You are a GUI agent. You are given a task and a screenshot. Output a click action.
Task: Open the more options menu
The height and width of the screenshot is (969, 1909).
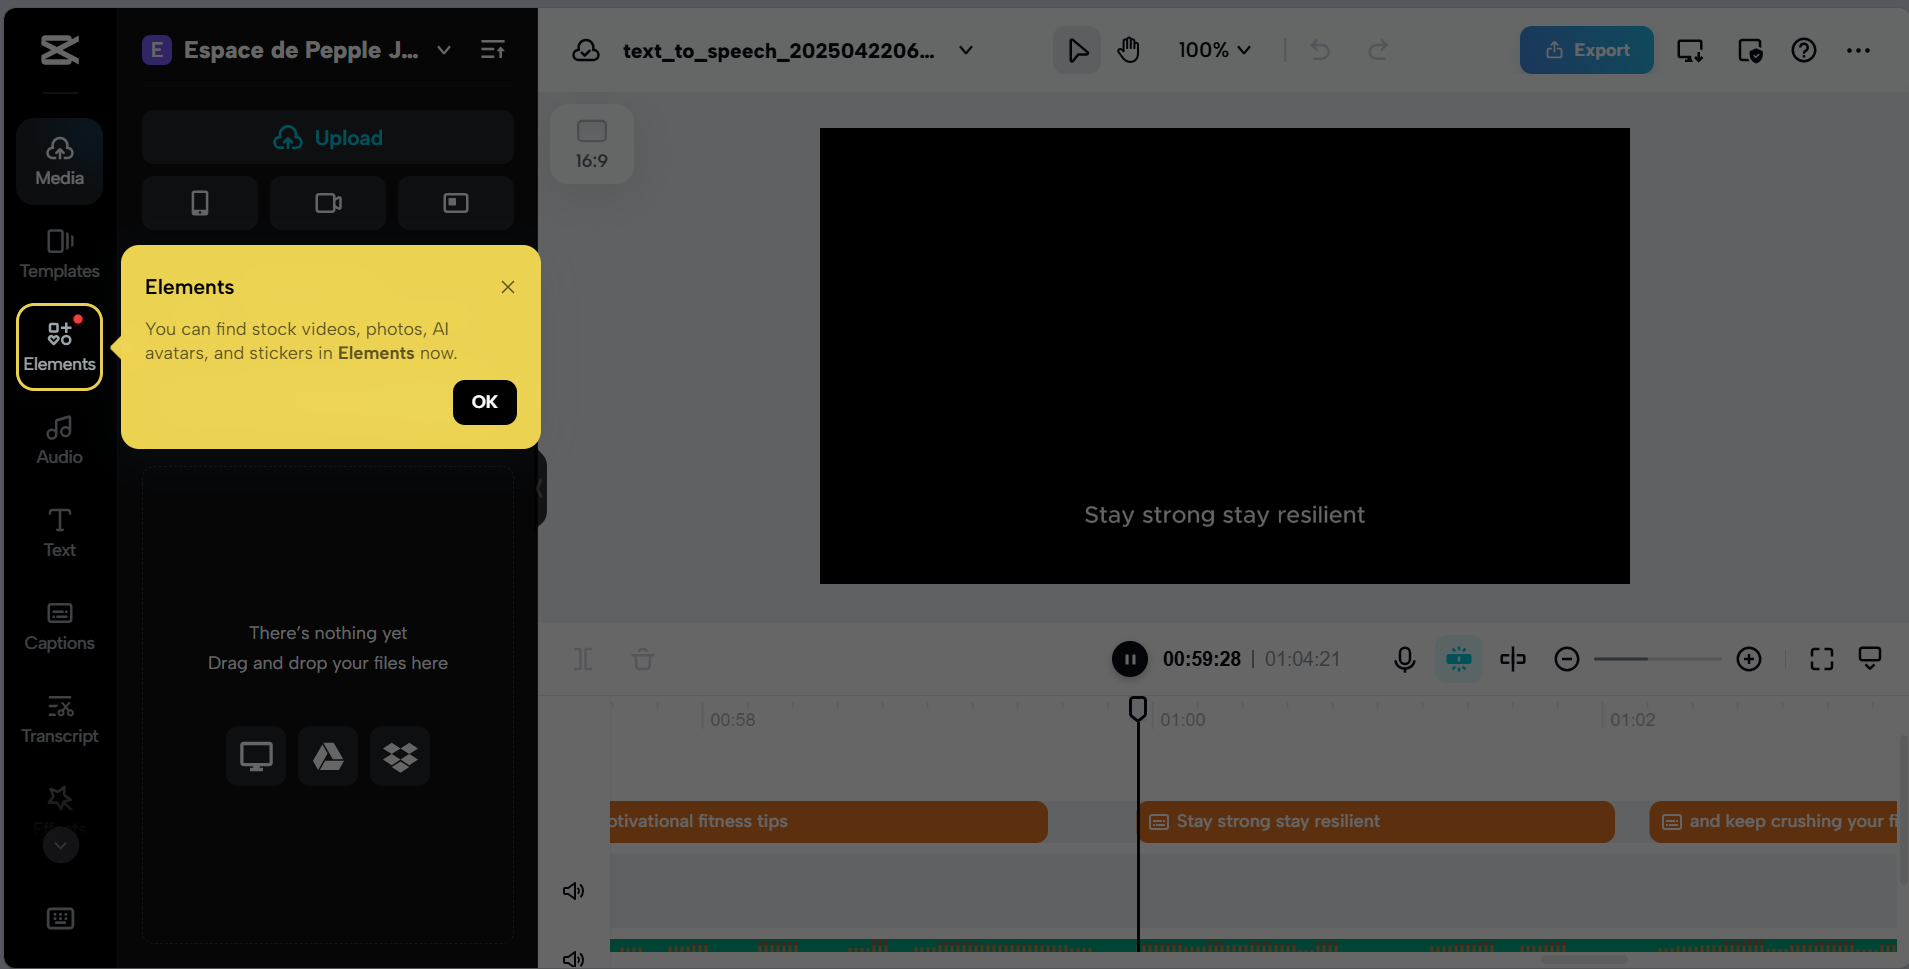point(1858,50)
